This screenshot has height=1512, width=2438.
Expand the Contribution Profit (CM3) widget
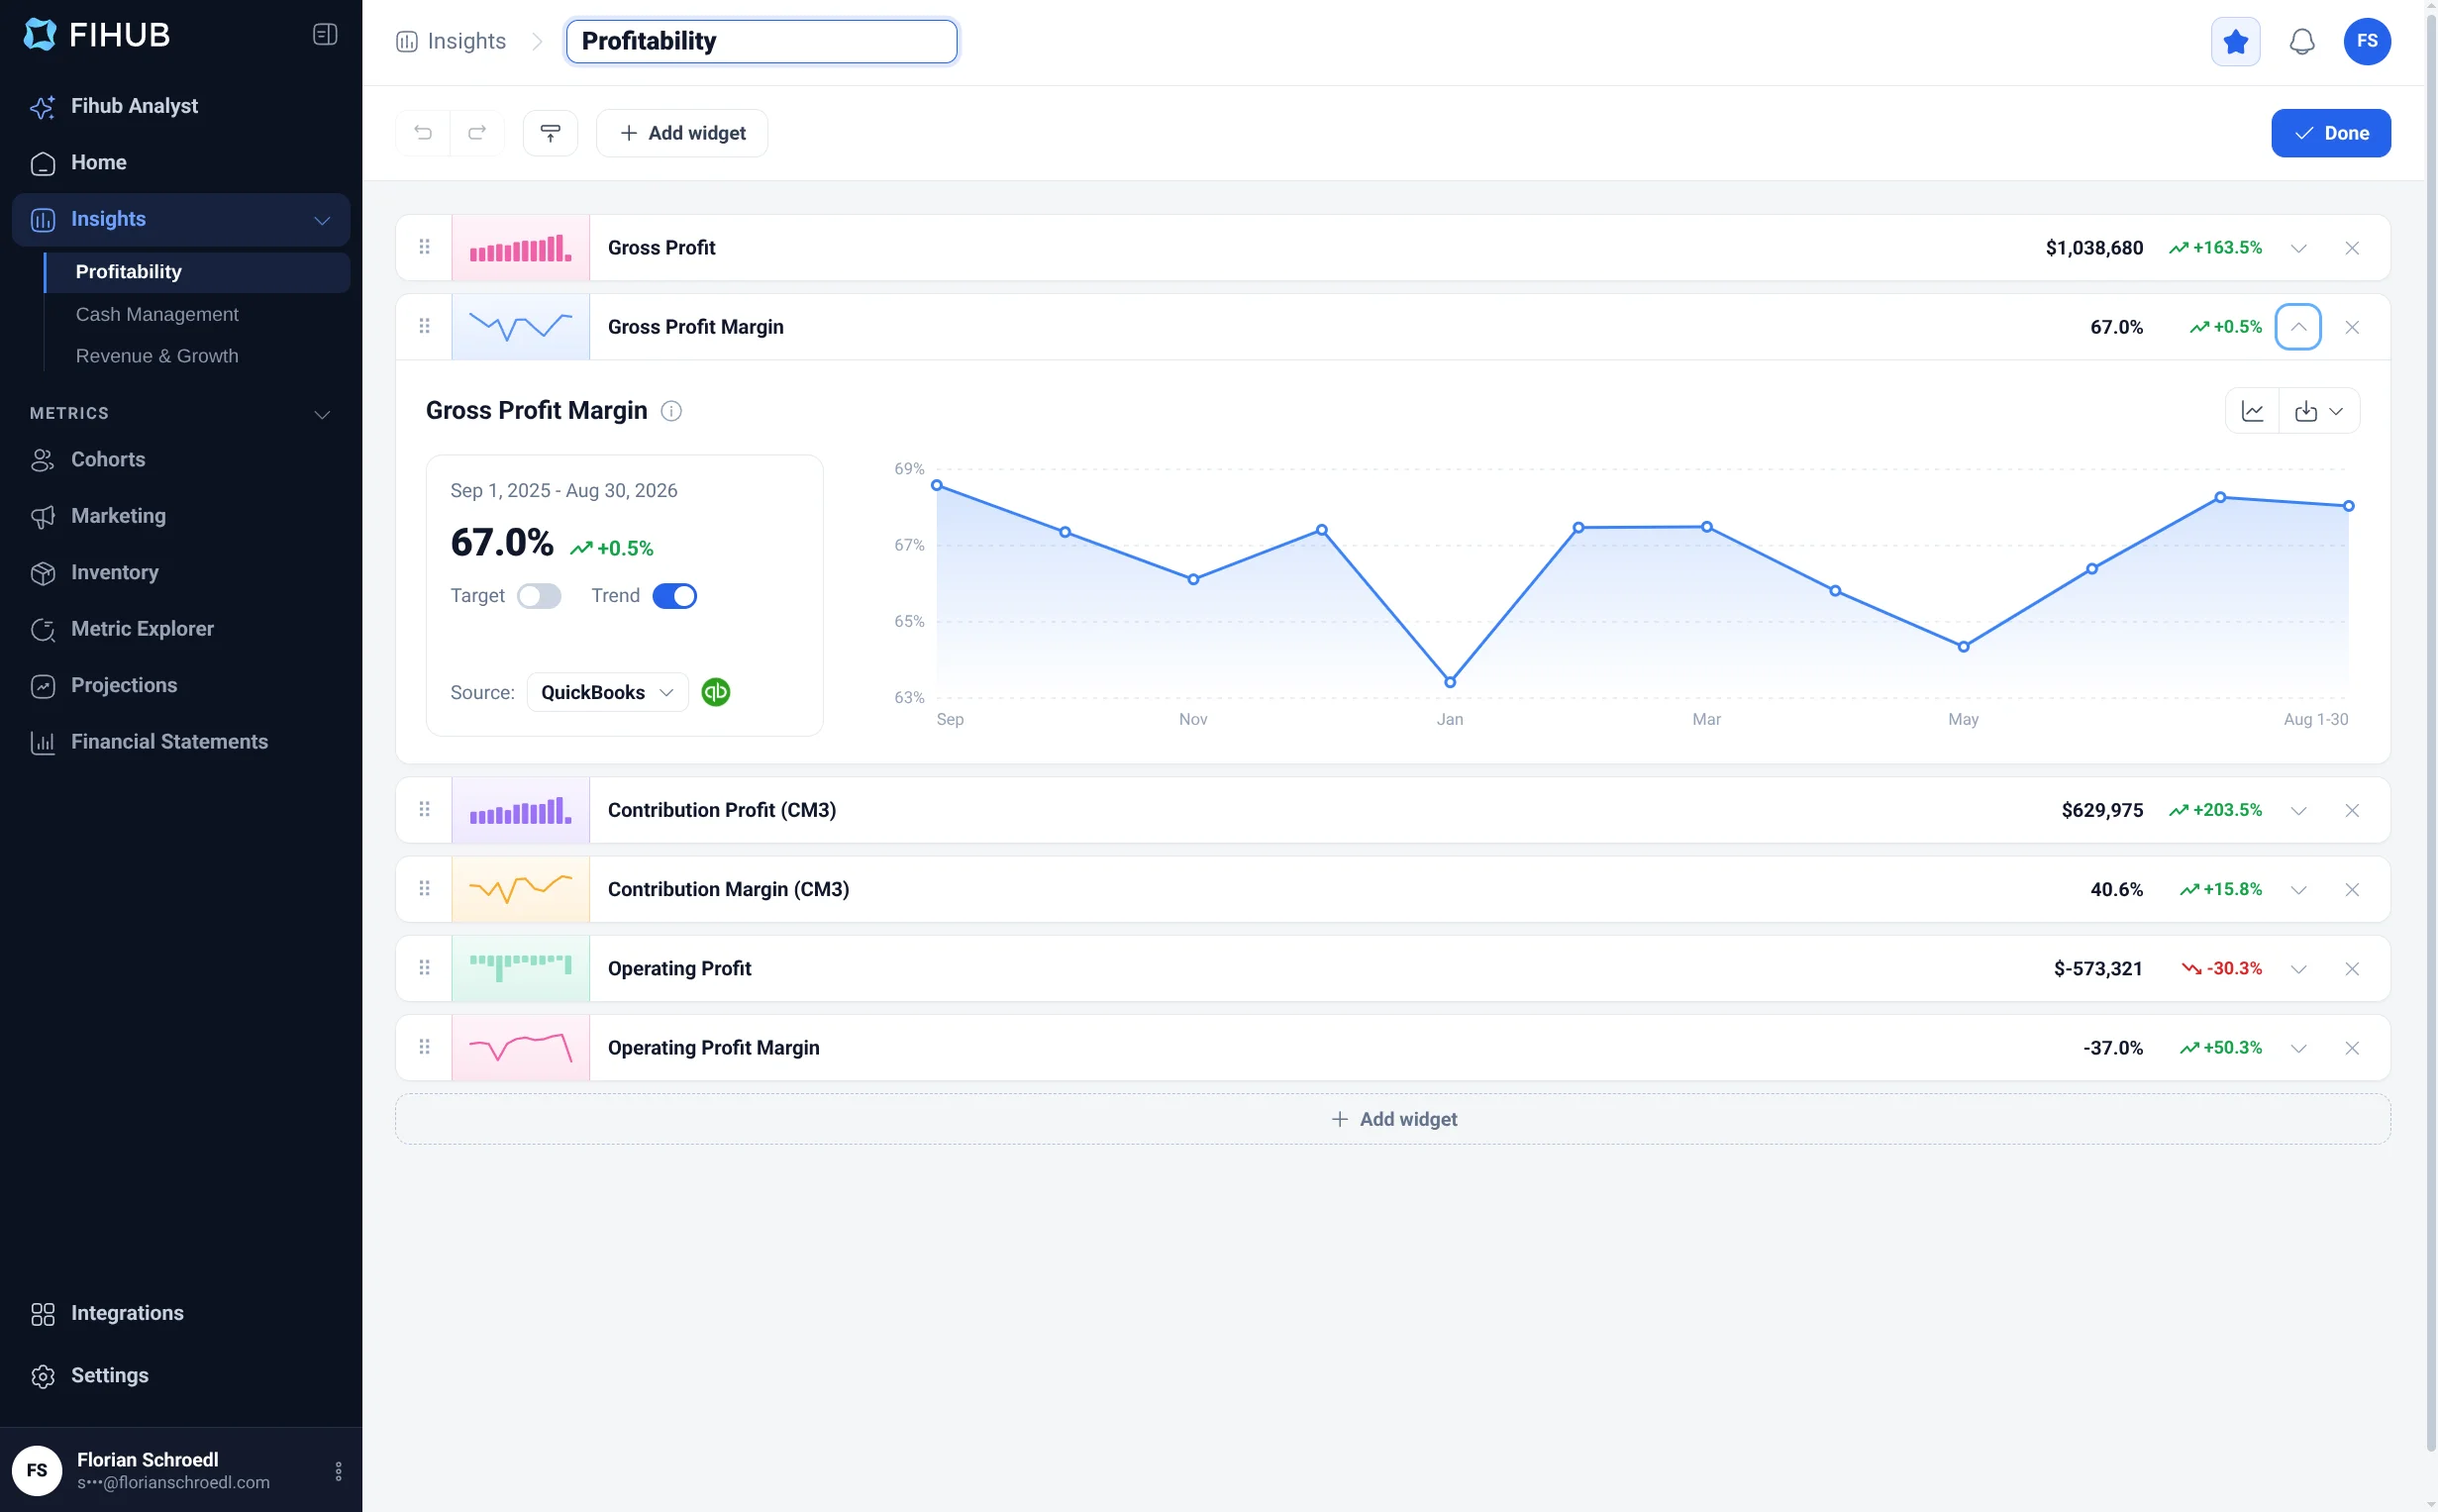pos(2298,810)
